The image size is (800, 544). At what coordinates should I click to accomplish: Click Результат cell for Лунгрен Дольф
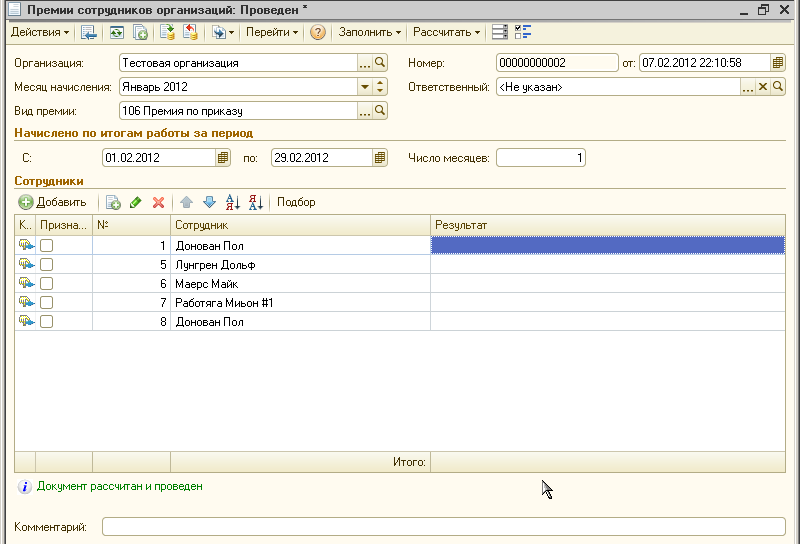(x=608, y=264)
